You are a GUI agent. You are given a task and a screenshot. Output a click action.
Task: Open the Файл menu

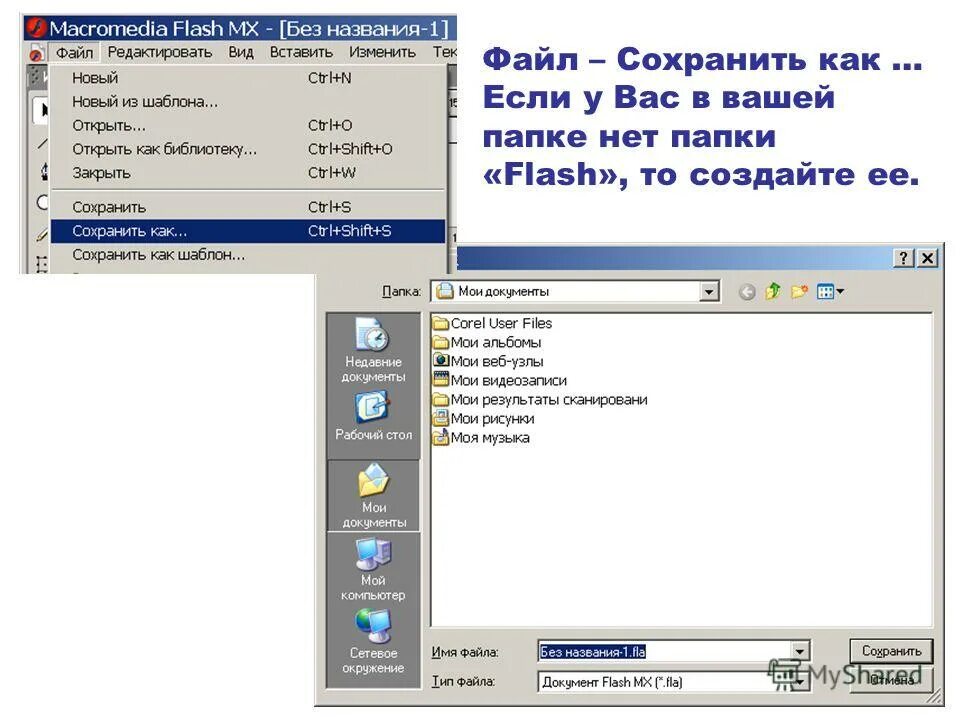tap(74, 53)
